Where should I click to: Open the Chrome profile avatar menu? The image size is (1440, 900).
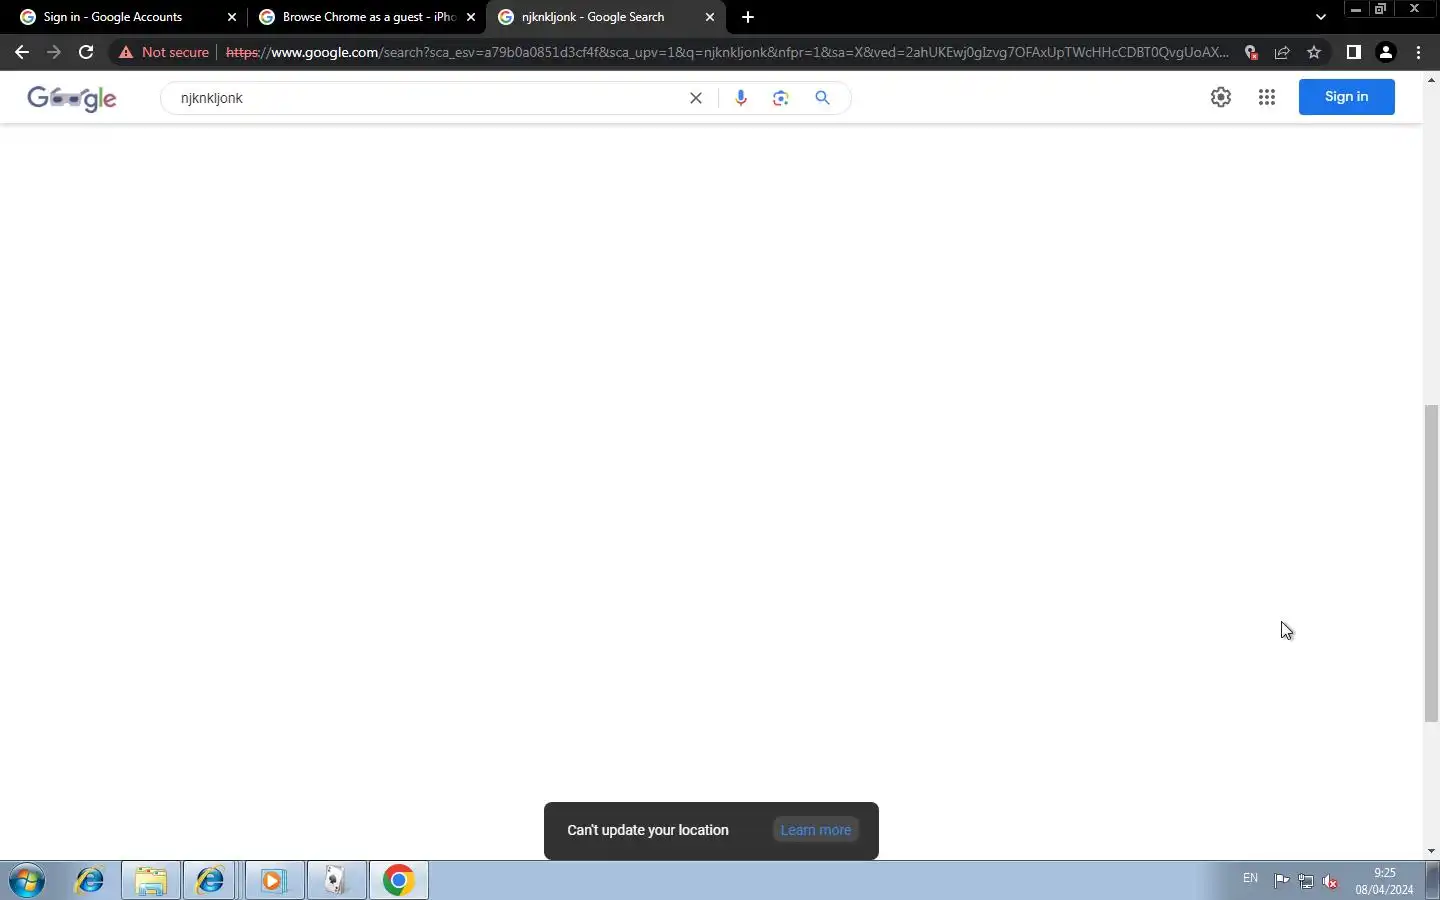(1386, 52)
